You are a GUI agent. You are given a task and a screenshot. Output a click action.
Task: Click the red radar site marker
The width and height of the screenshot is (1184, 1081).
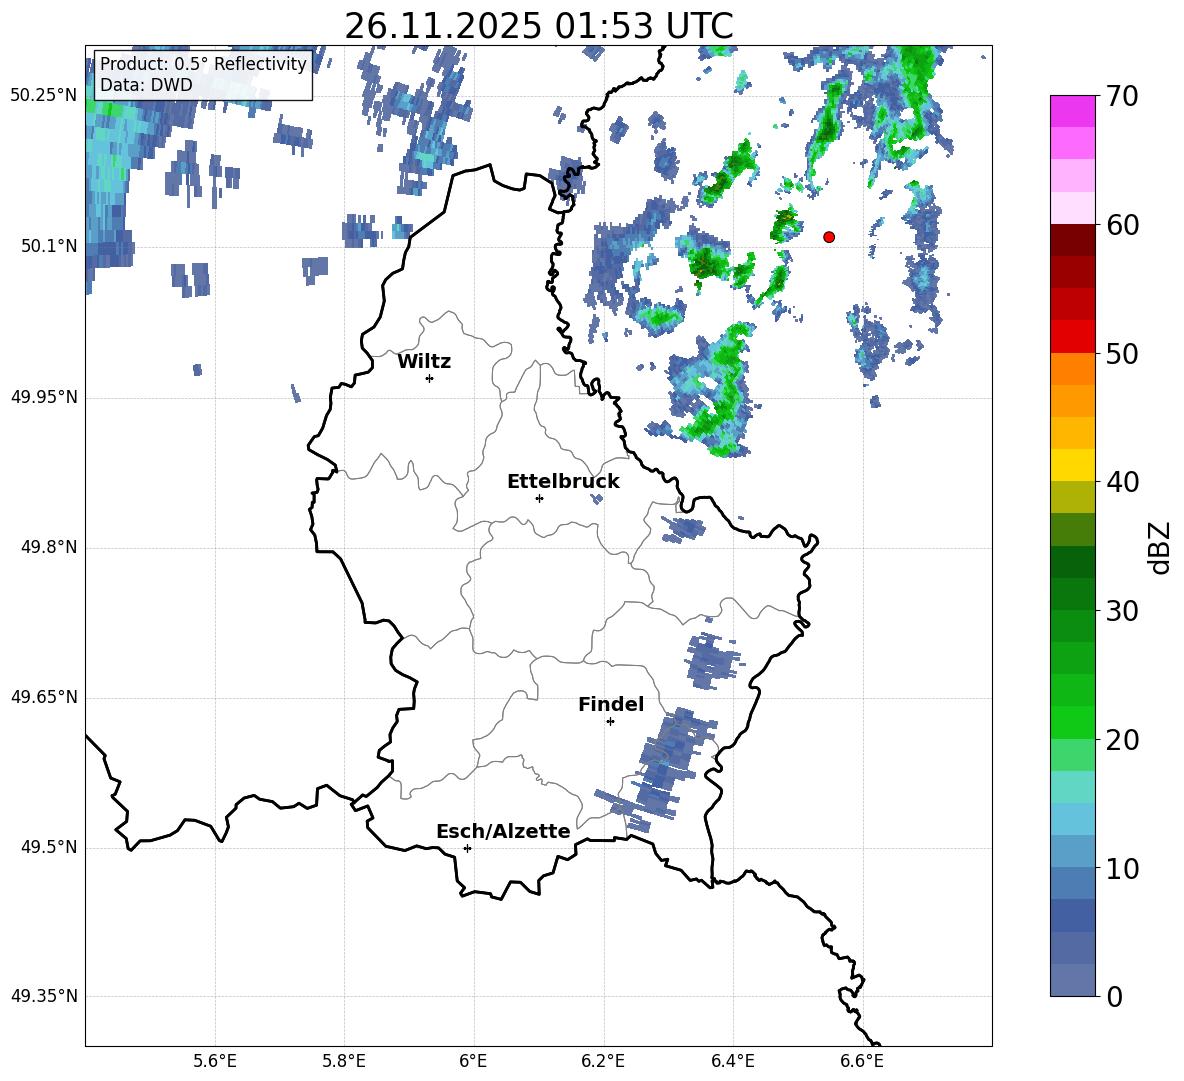coord(829,237)
